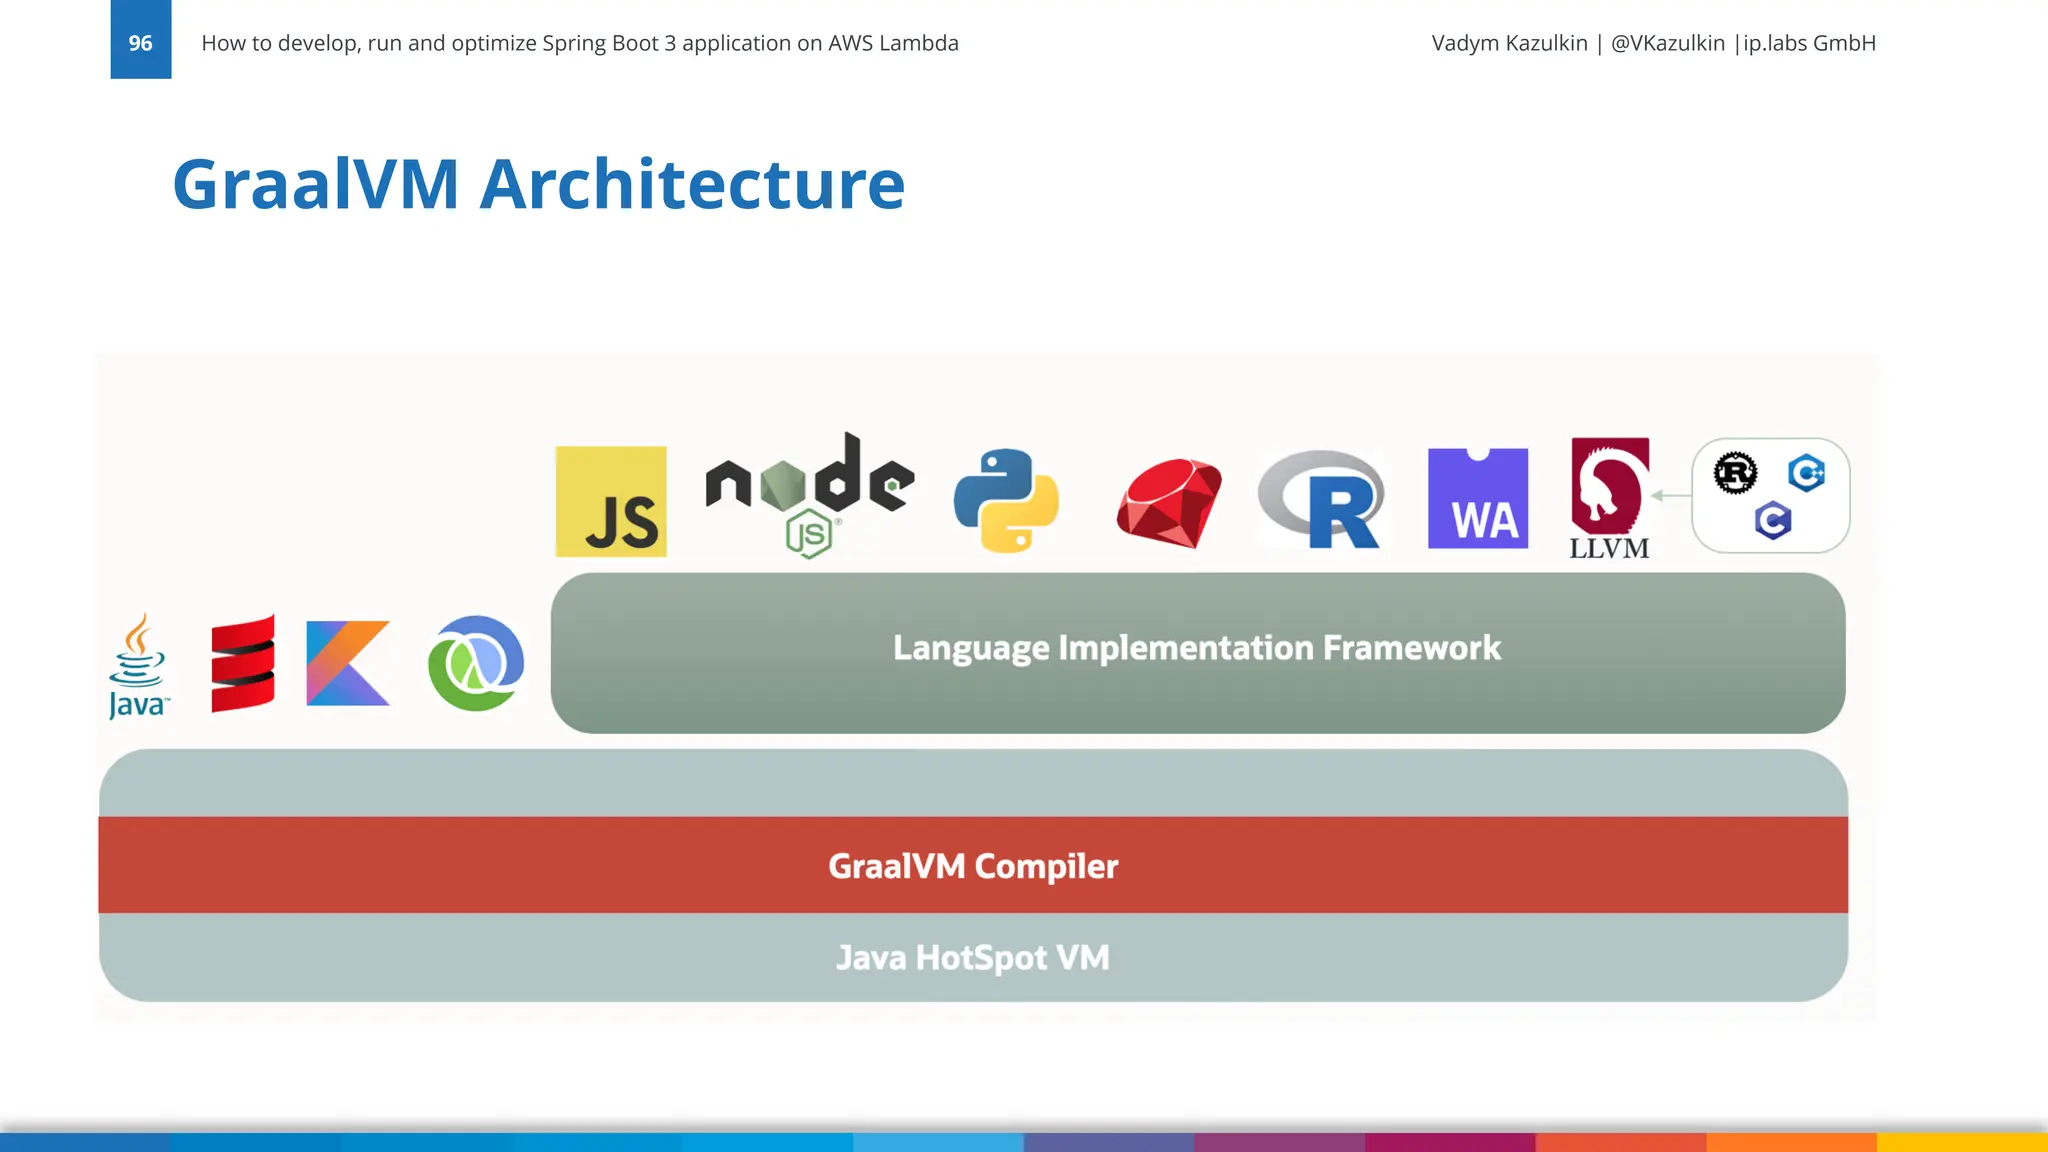Click the @VKazulkin author text in header
This screenshot has height=1152, width=2048.
[x=1667, y=43]
